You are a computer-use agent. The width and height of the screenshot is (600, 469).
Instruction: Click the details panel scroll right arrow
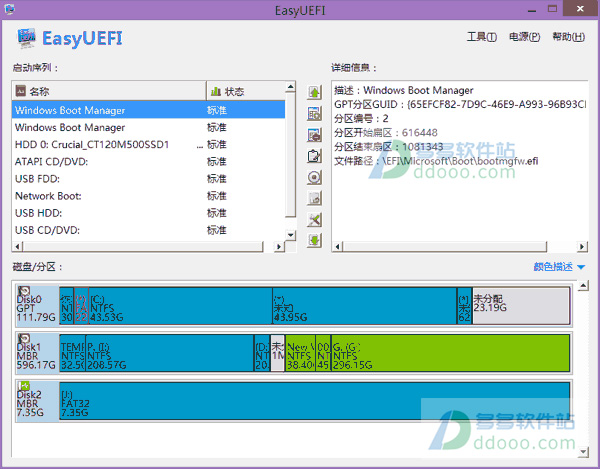pyautogui.click(x=582, y=247)
